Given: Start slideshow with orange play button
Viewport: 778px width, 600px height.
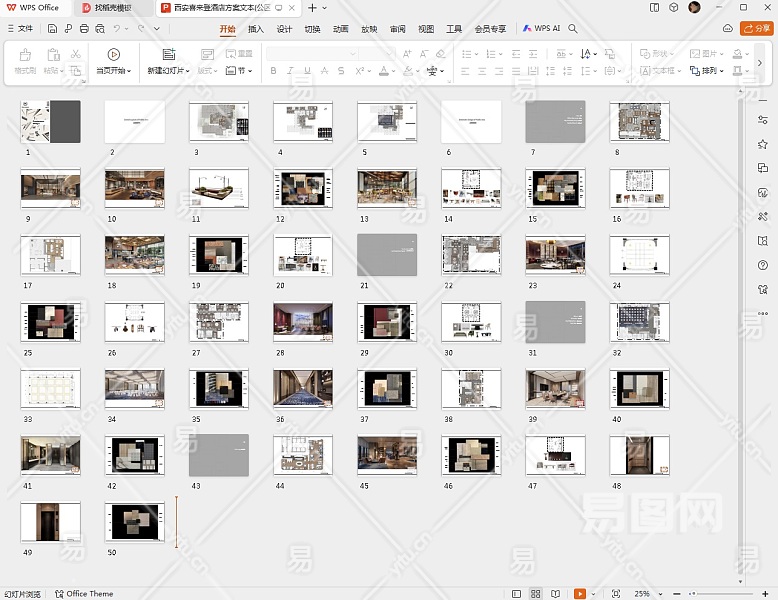Looking at the screenshot, I should [x=580, y=593].
